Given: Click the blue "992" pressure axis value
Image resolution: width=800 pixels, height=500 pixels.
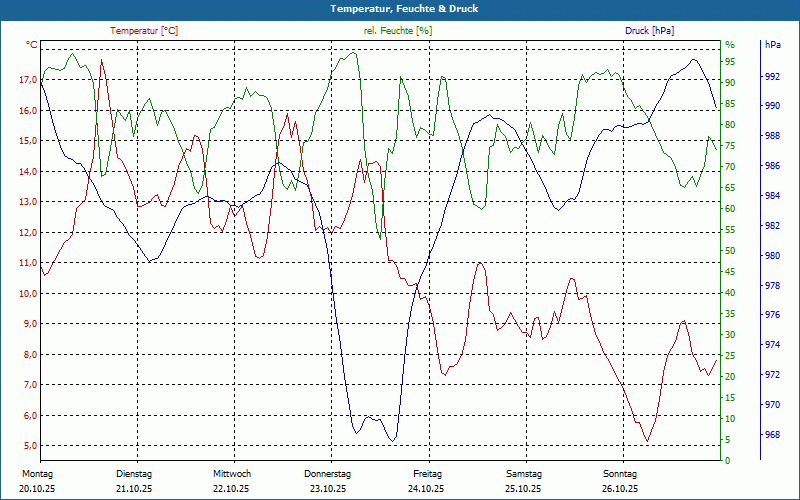Looking at the screenshot, I should 772,77.
